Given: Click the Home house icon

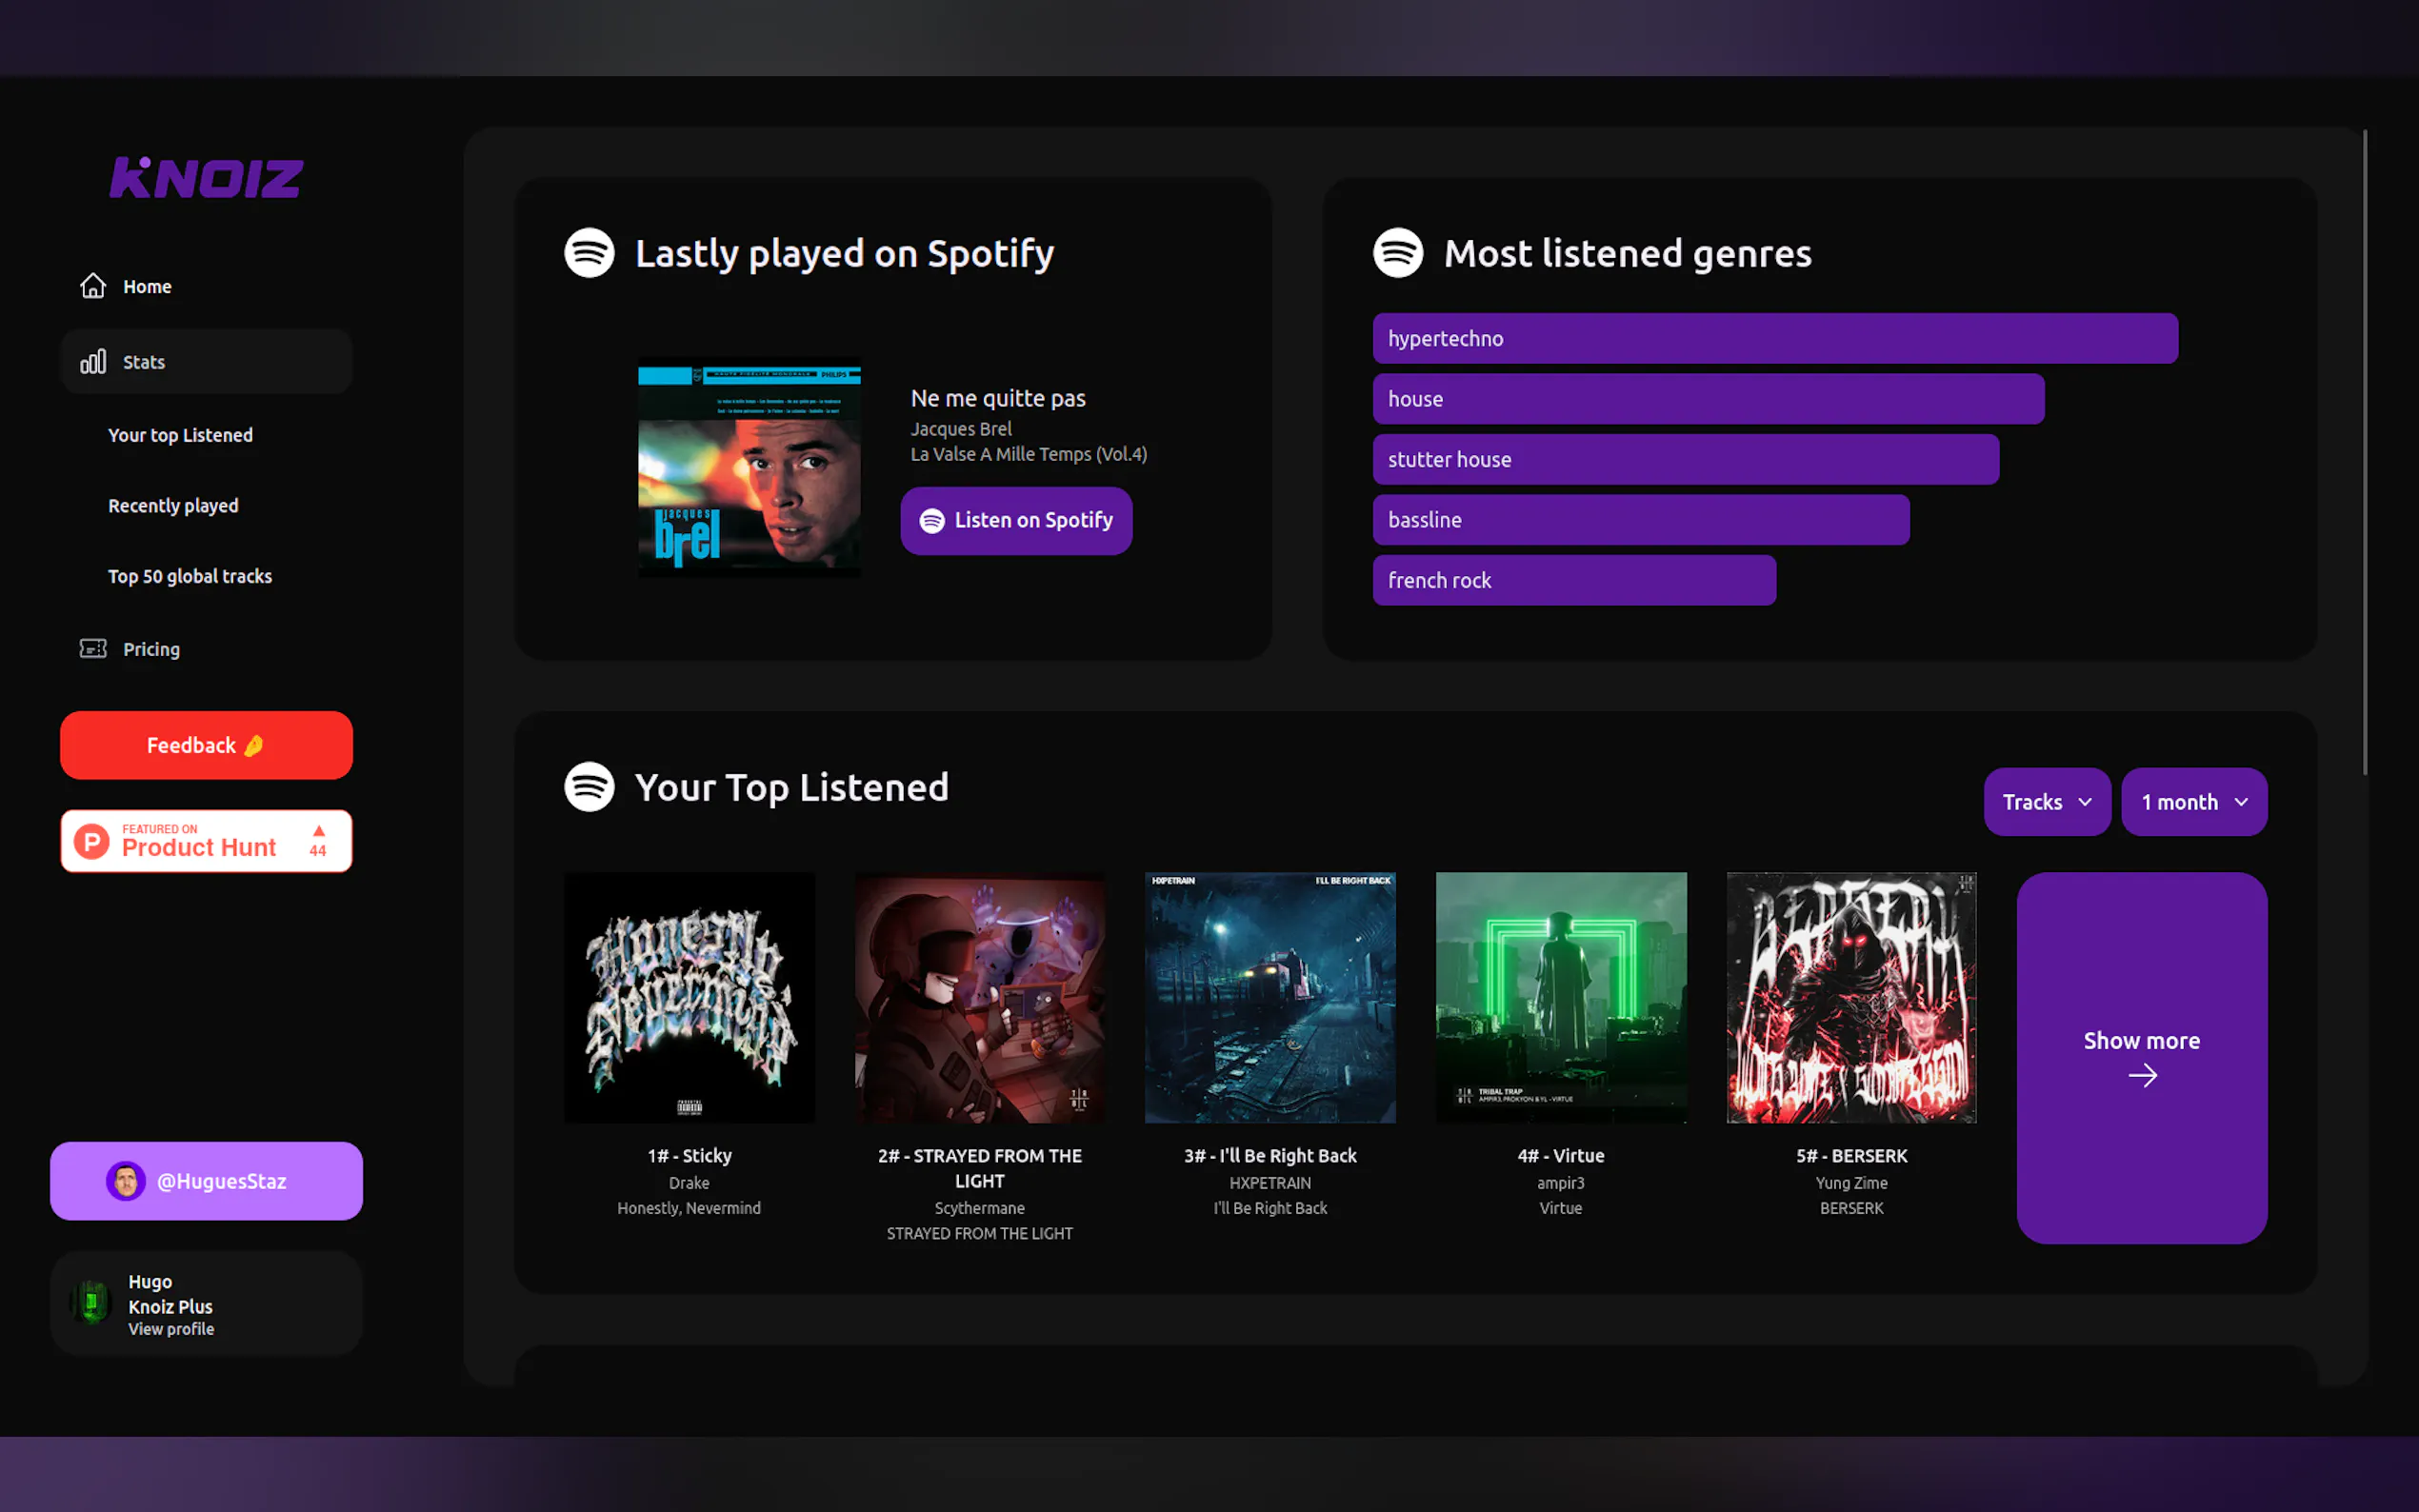Looking at the screenshot, I should (x=93, y=286).
